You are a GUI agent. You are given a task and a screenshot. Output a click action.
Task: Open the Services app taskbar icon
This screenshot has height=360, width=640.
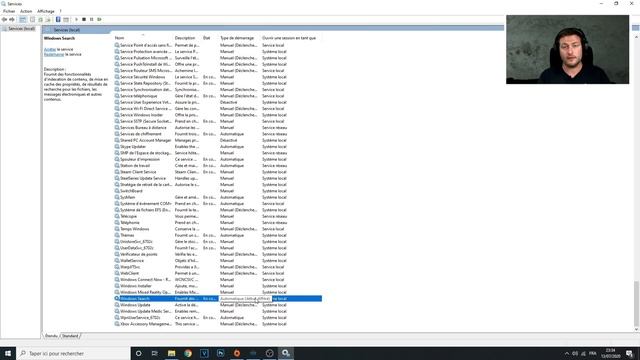pyautogui.click(x=286, y=353)
